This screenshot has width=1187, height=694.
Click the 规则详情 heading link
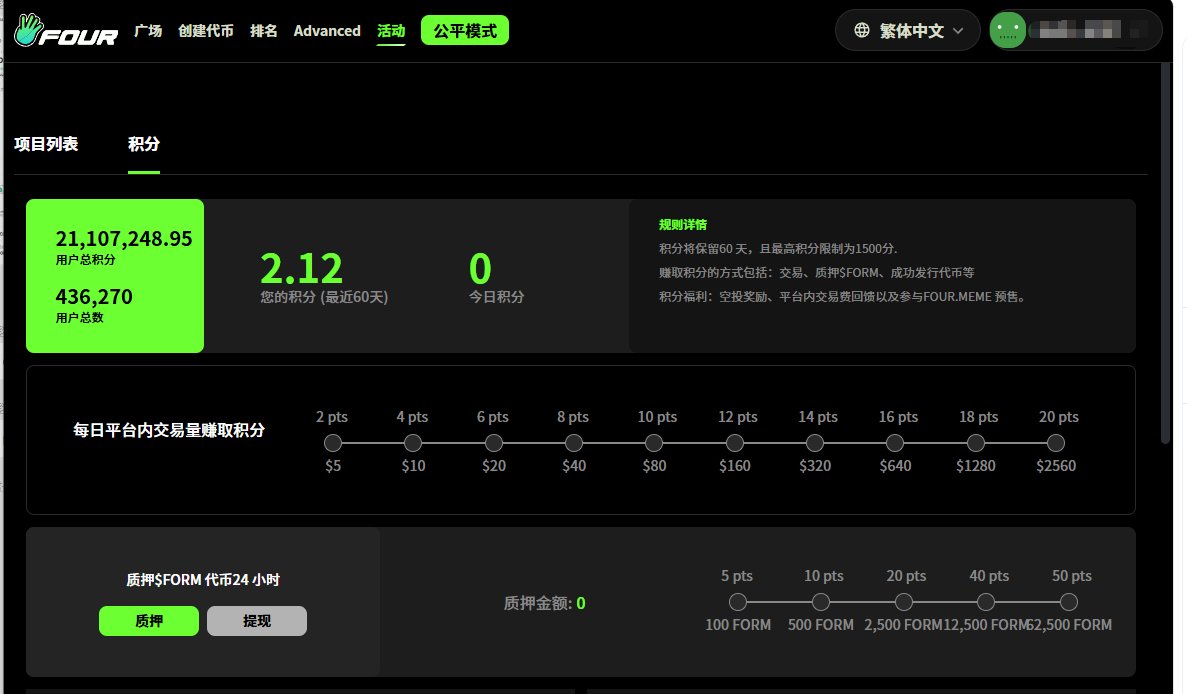(x=683, y=225)
